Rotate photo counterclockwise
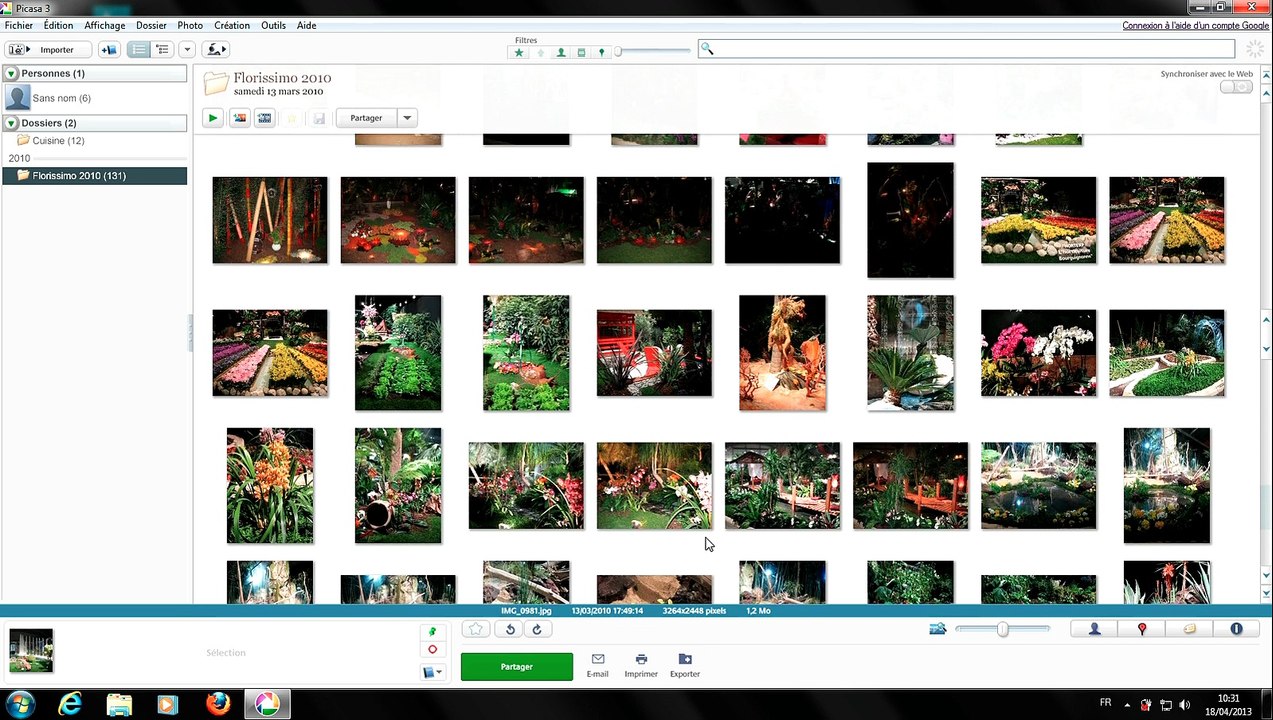 coord(510,629)
